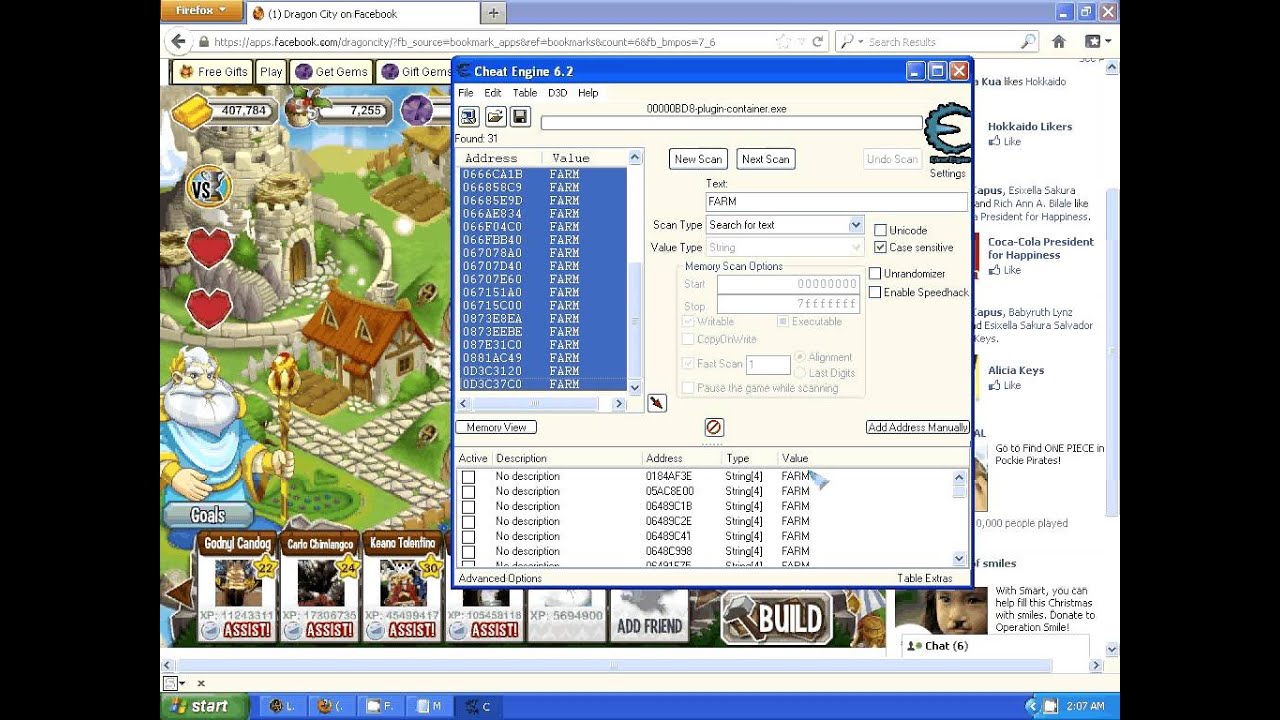Image resolution: width=1280 pixels, height=720 pixels.
Task: Click the ADD FRIEND tile in the game
Action: [649, 613]
